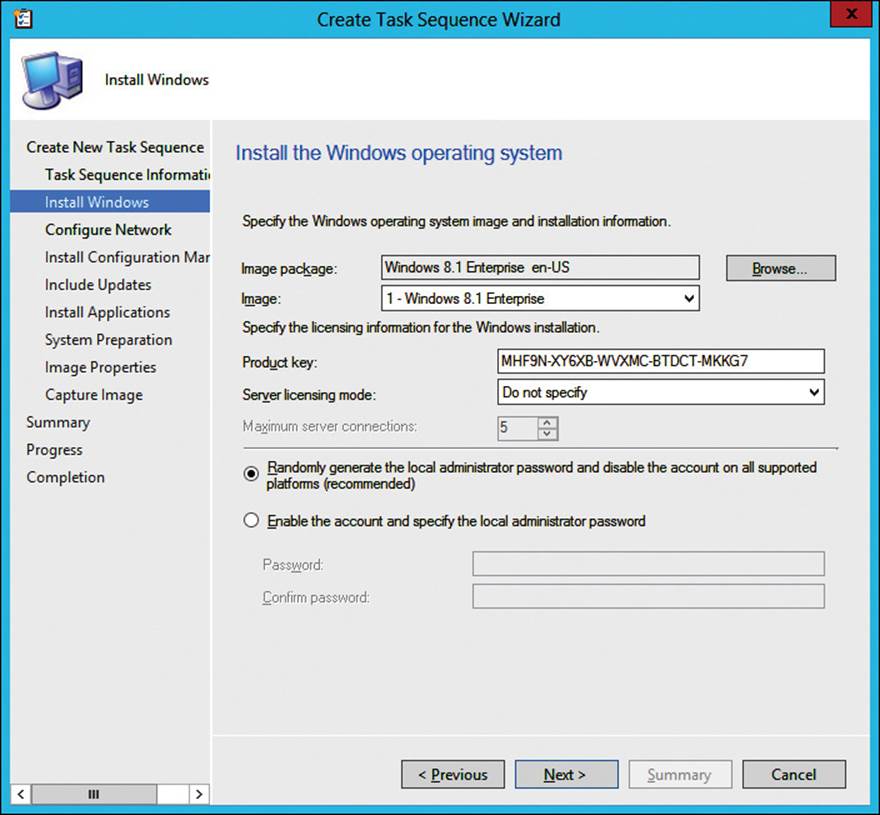Click the Browse button for image package

(x=781, y=268)
